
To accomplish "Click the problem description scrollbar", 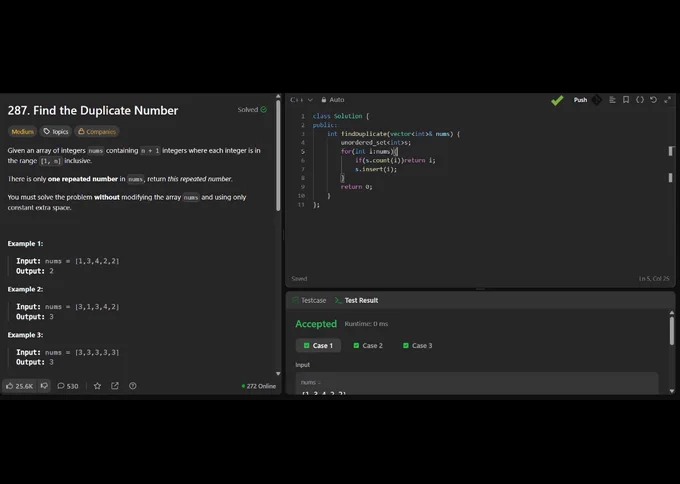I will (278, 156).
